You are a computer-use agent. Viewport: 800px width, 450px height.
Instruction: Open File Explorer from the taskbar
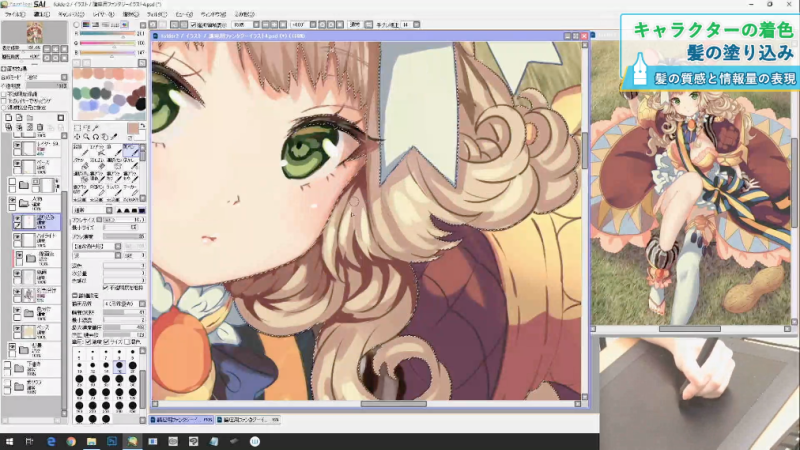pyautogui.click(x=91, y=441)
